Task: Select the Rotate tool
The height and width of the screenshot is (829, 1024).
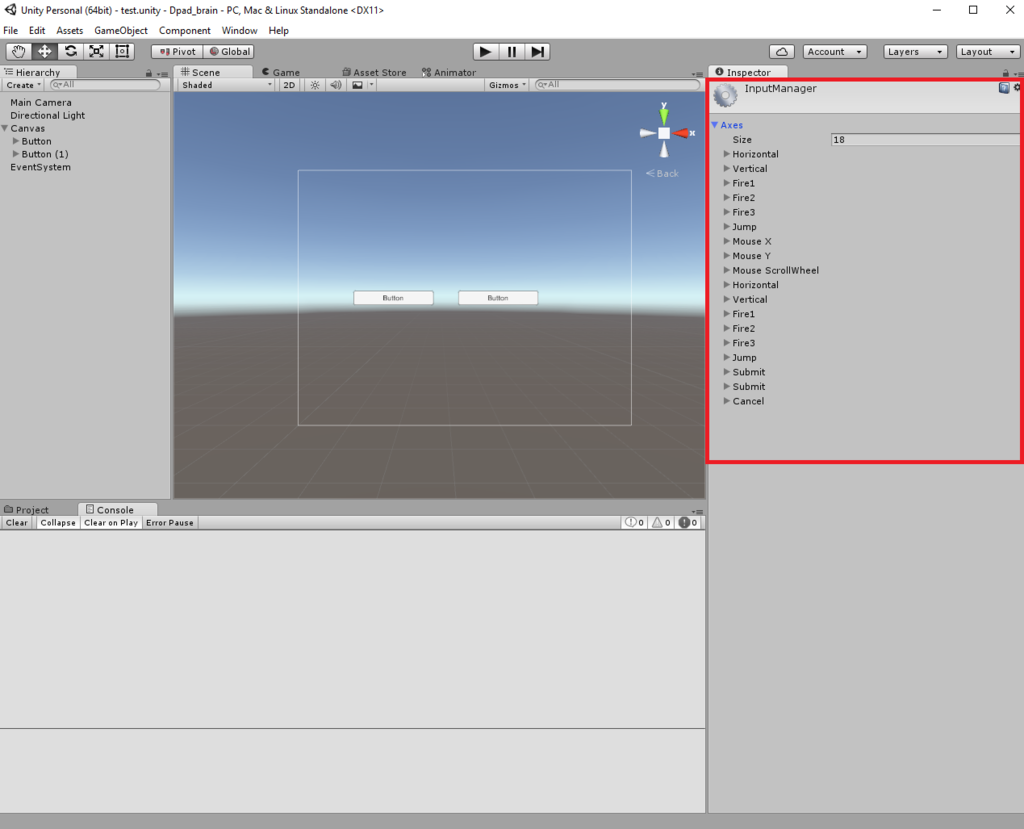Action: point(71,52)
